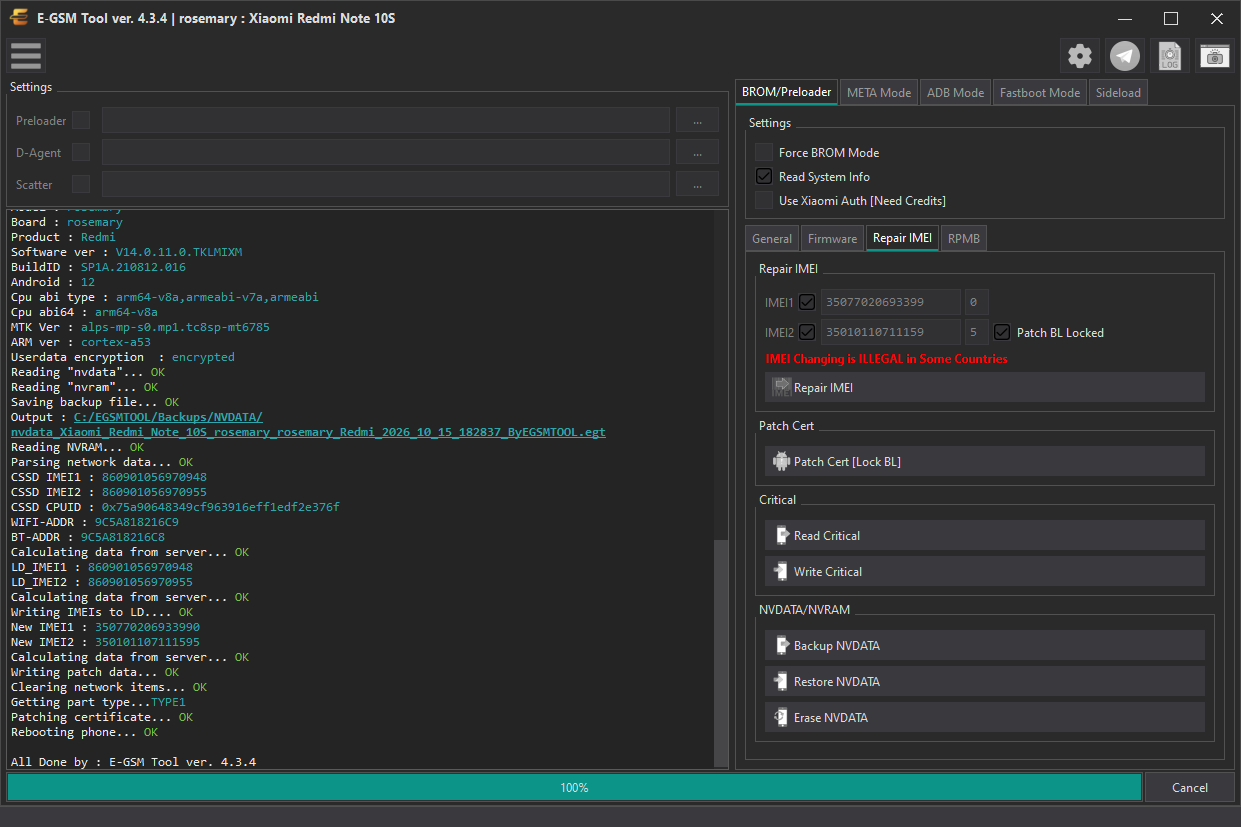Enable the D-Agent checkbox
The image size is (1241, 827).
tap(81, 152)
